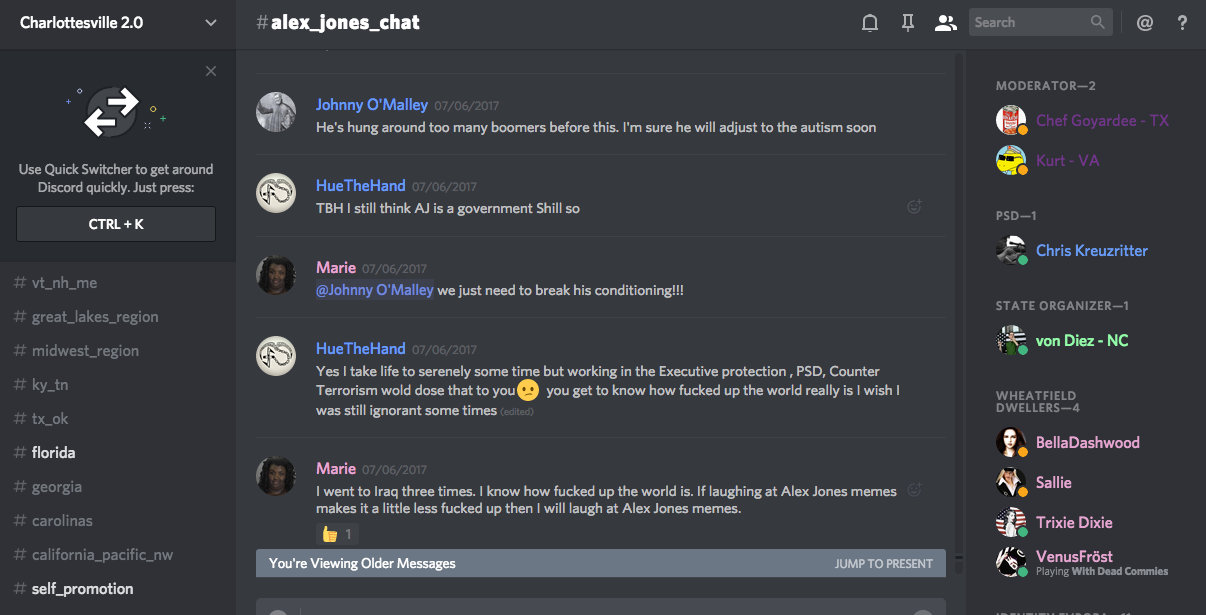Open recent mentions with @ icon
This screenshot has width=1206, height=615.
click(1145, 23)
